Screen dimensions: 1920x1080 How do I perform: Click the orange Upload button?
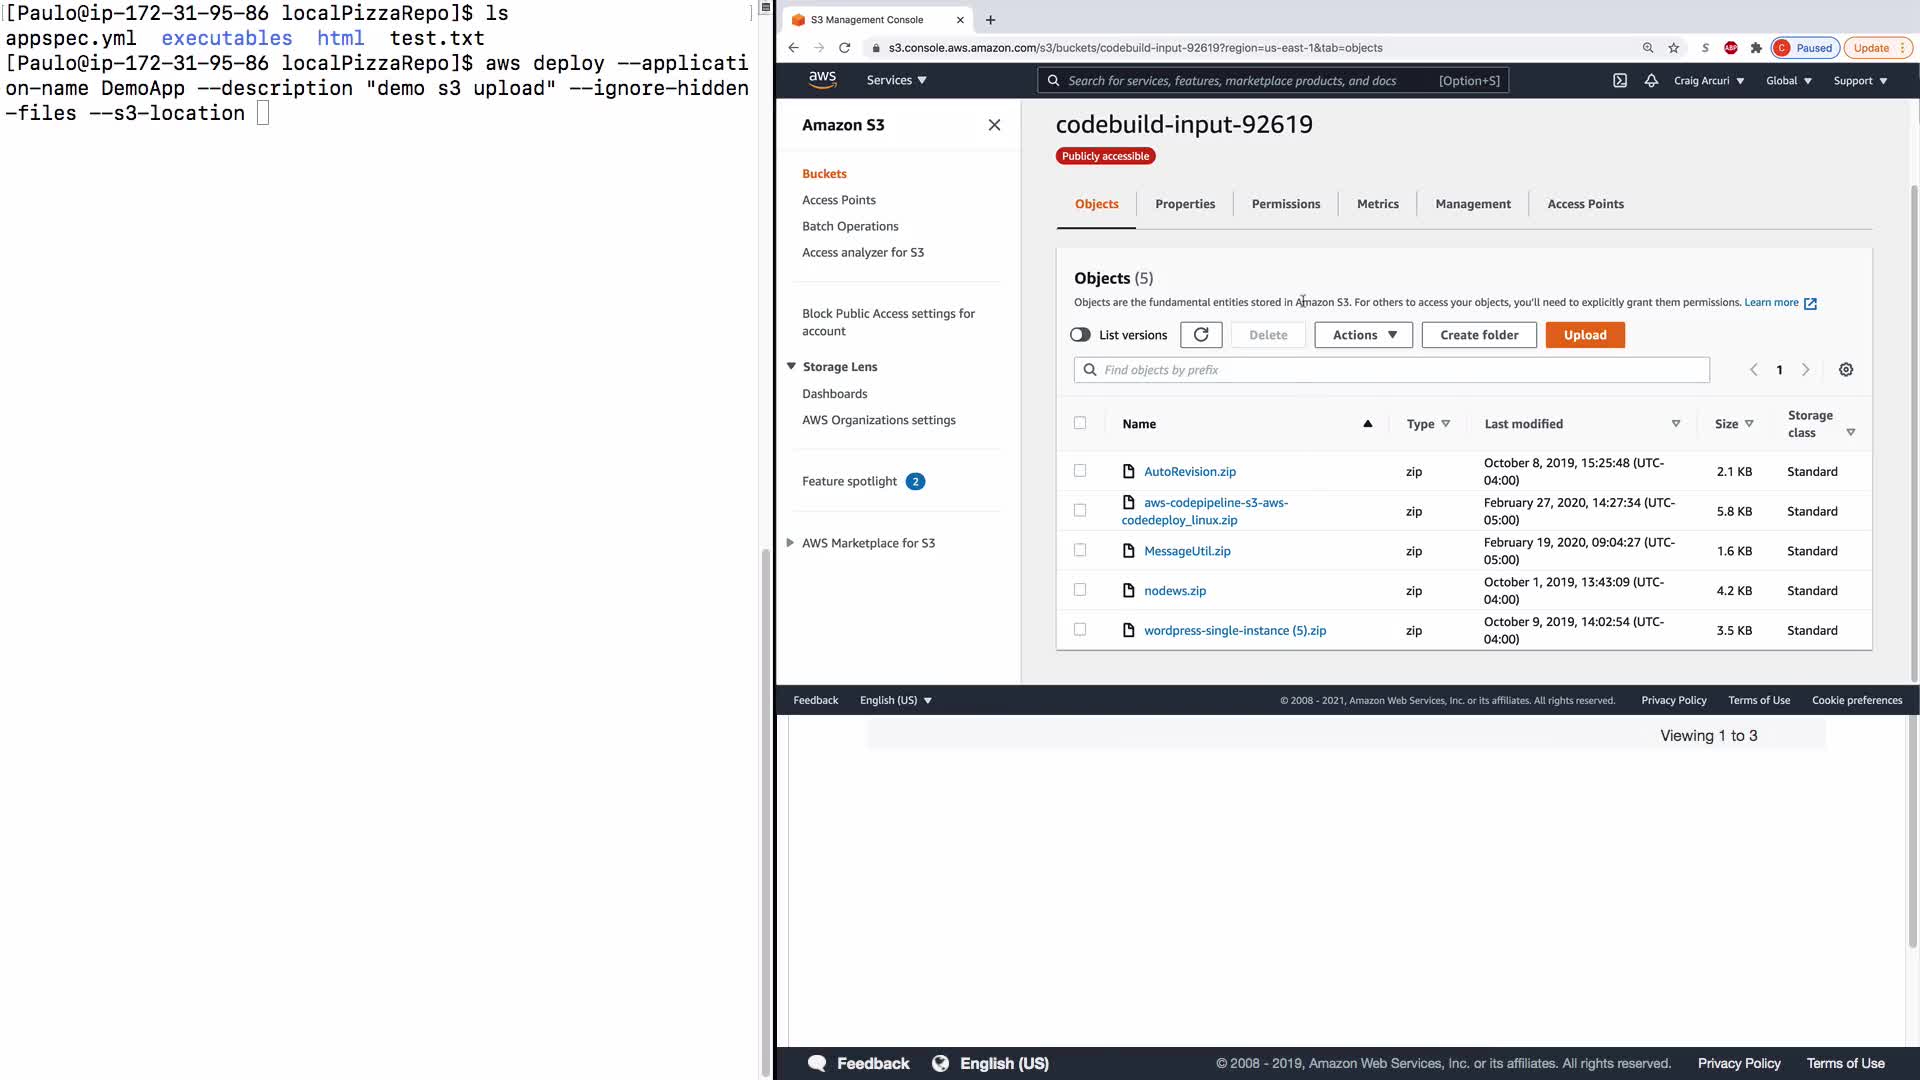pos(1585,335)
